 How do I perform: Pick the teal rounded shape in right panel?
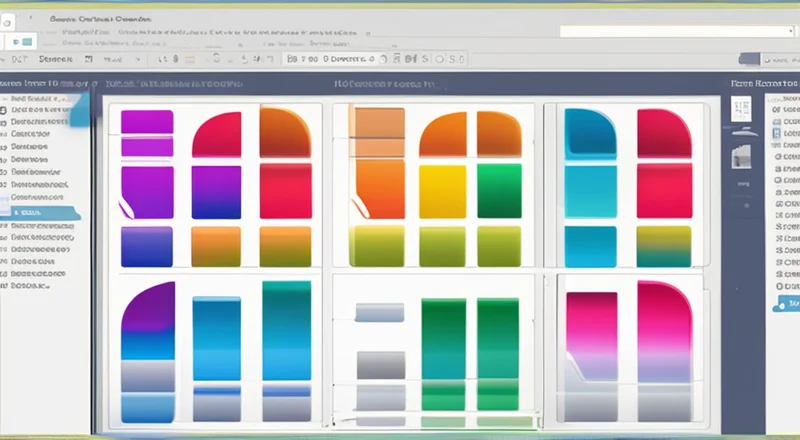point(590,133)
